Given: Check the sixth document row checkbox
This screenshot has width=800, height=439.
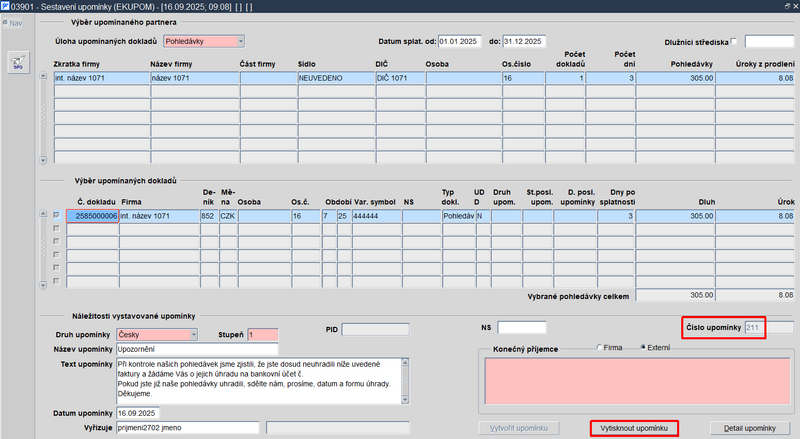Looking at the screenshot, I should click(x=57, y=281).
